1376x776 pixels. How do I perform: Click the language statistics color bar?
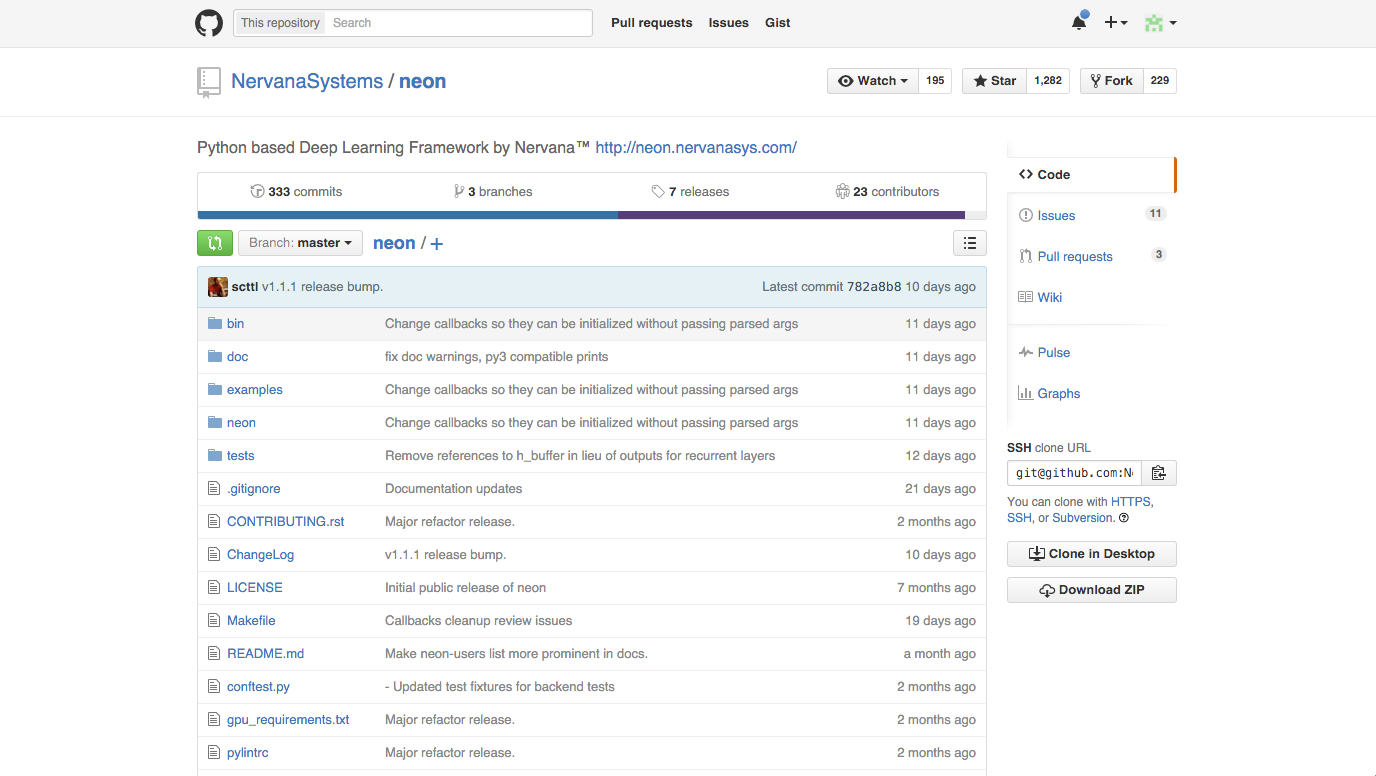(x=592, y=215)
